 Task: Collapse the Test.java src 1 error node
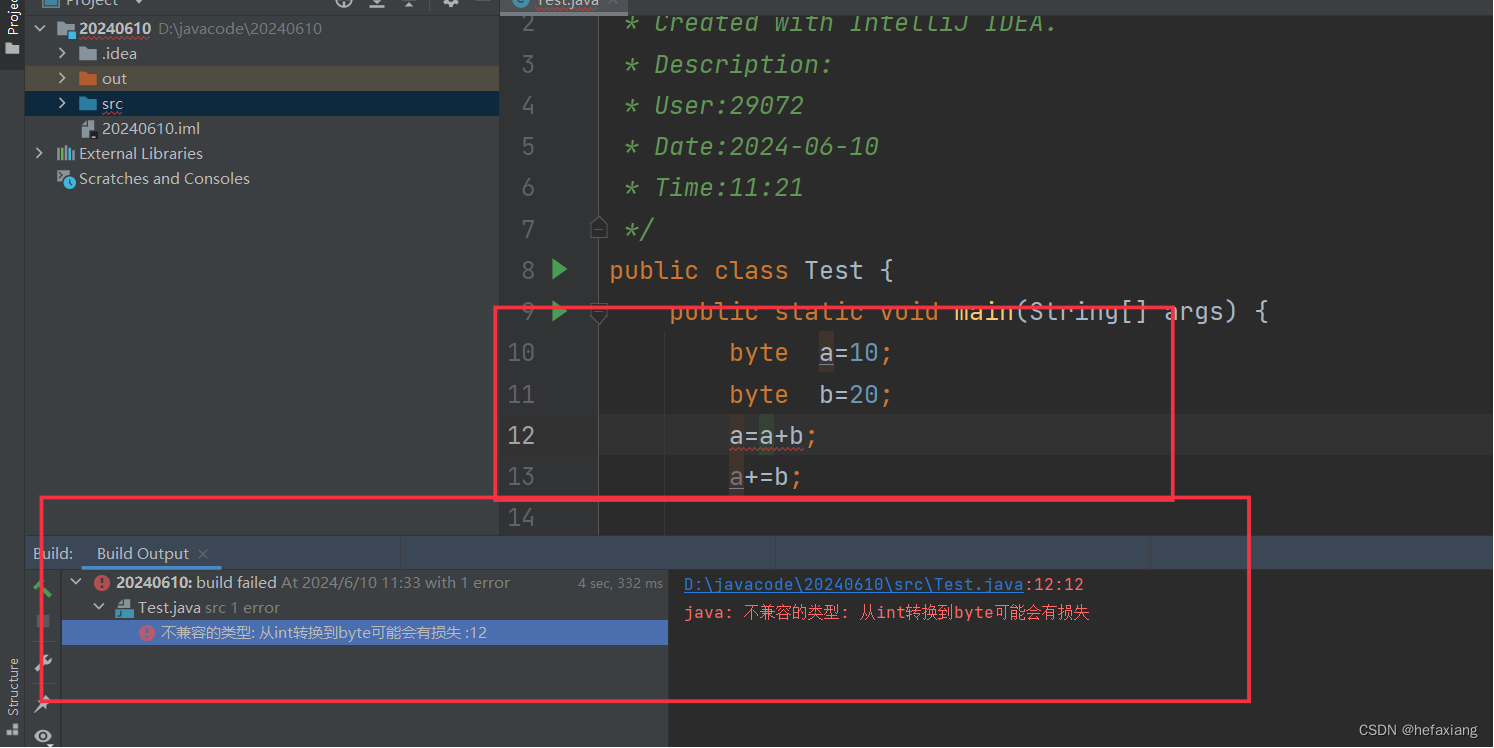point(97,606)
